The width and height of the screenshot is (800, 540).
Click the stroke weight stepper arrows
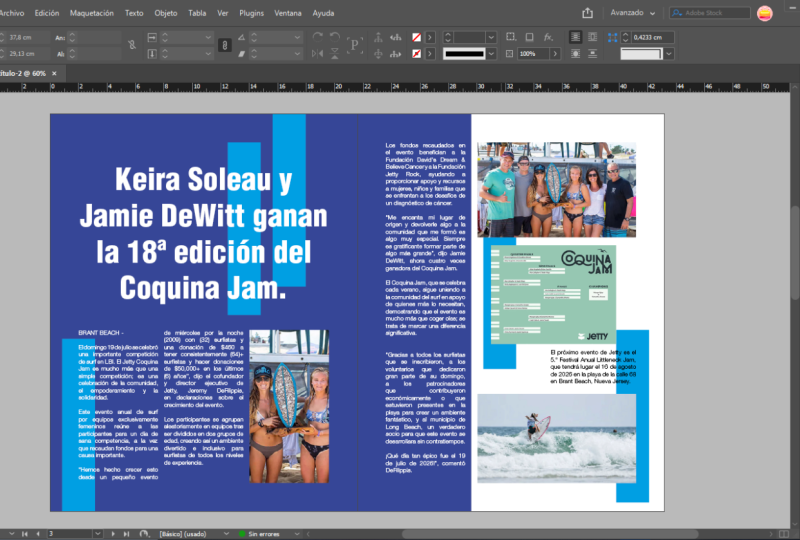[x=448, y=37]
